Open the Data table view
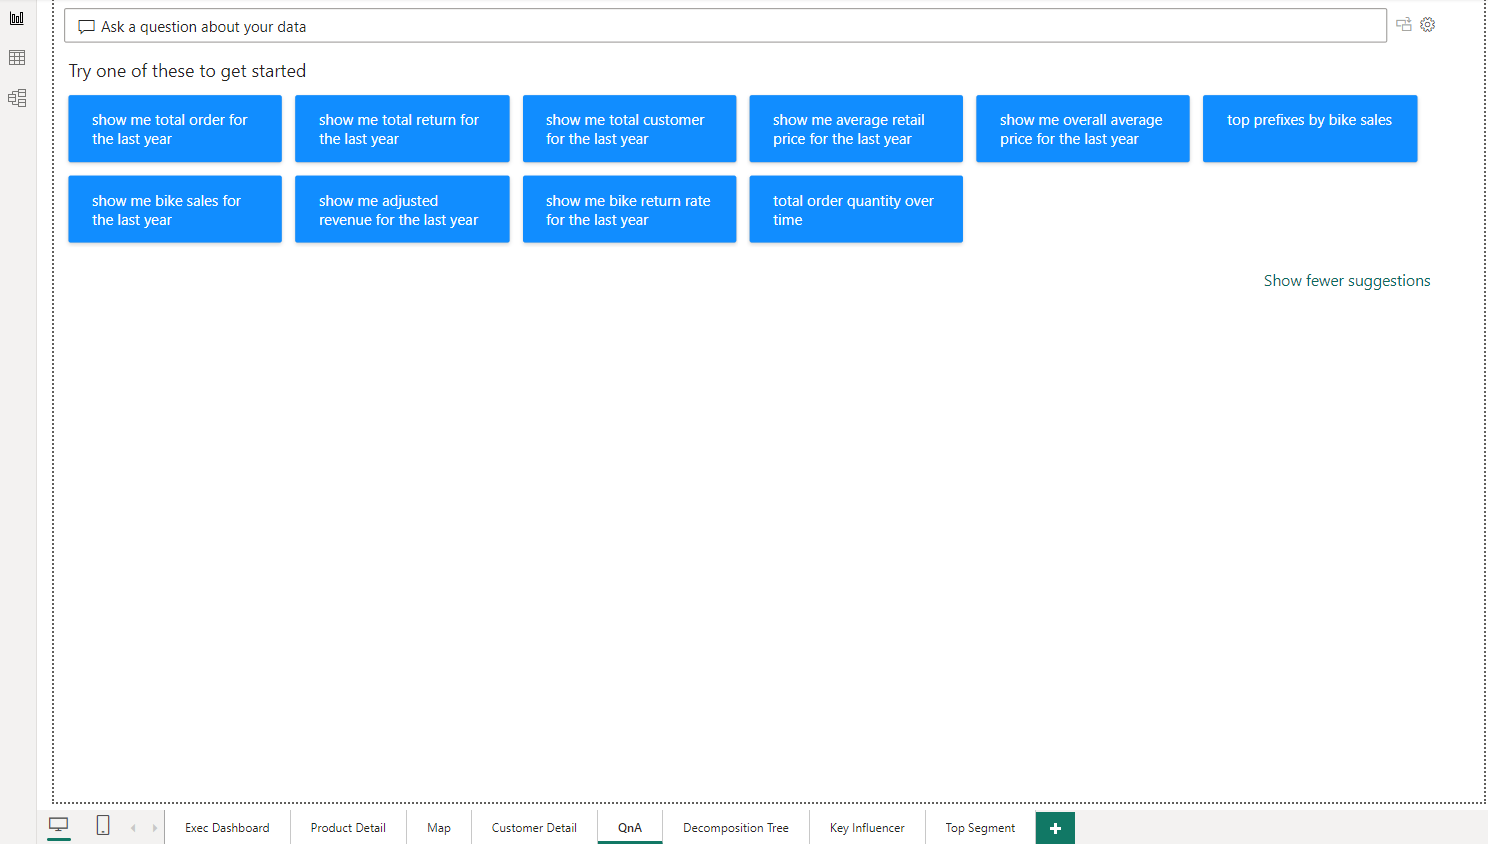1488x844 pixels. (17, 58)
